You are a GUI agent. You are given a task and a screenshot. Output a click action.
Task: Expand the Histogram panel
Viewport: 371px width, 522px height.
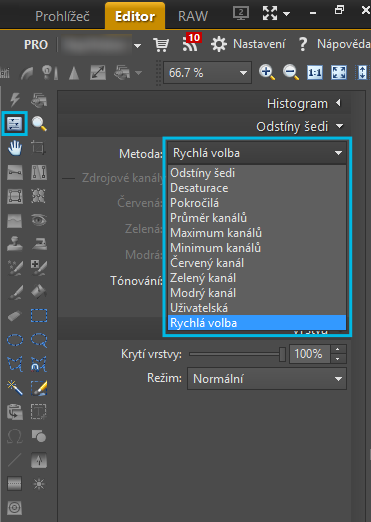[x=339, y=103]
